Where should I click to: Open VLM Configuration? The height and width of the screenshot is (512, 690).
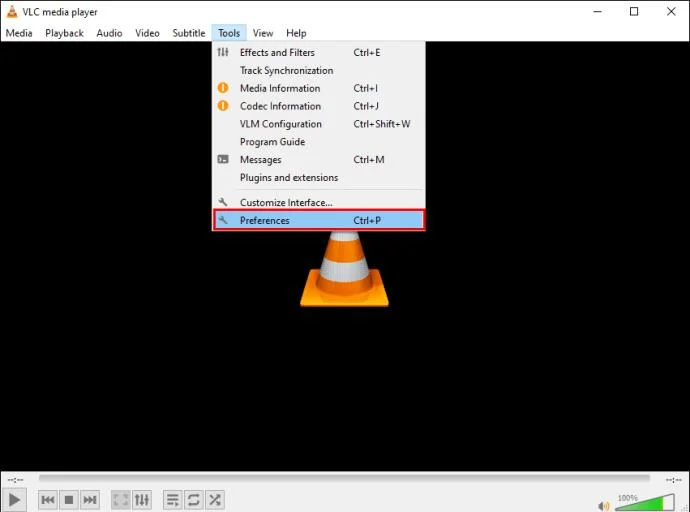click(319, 124)
